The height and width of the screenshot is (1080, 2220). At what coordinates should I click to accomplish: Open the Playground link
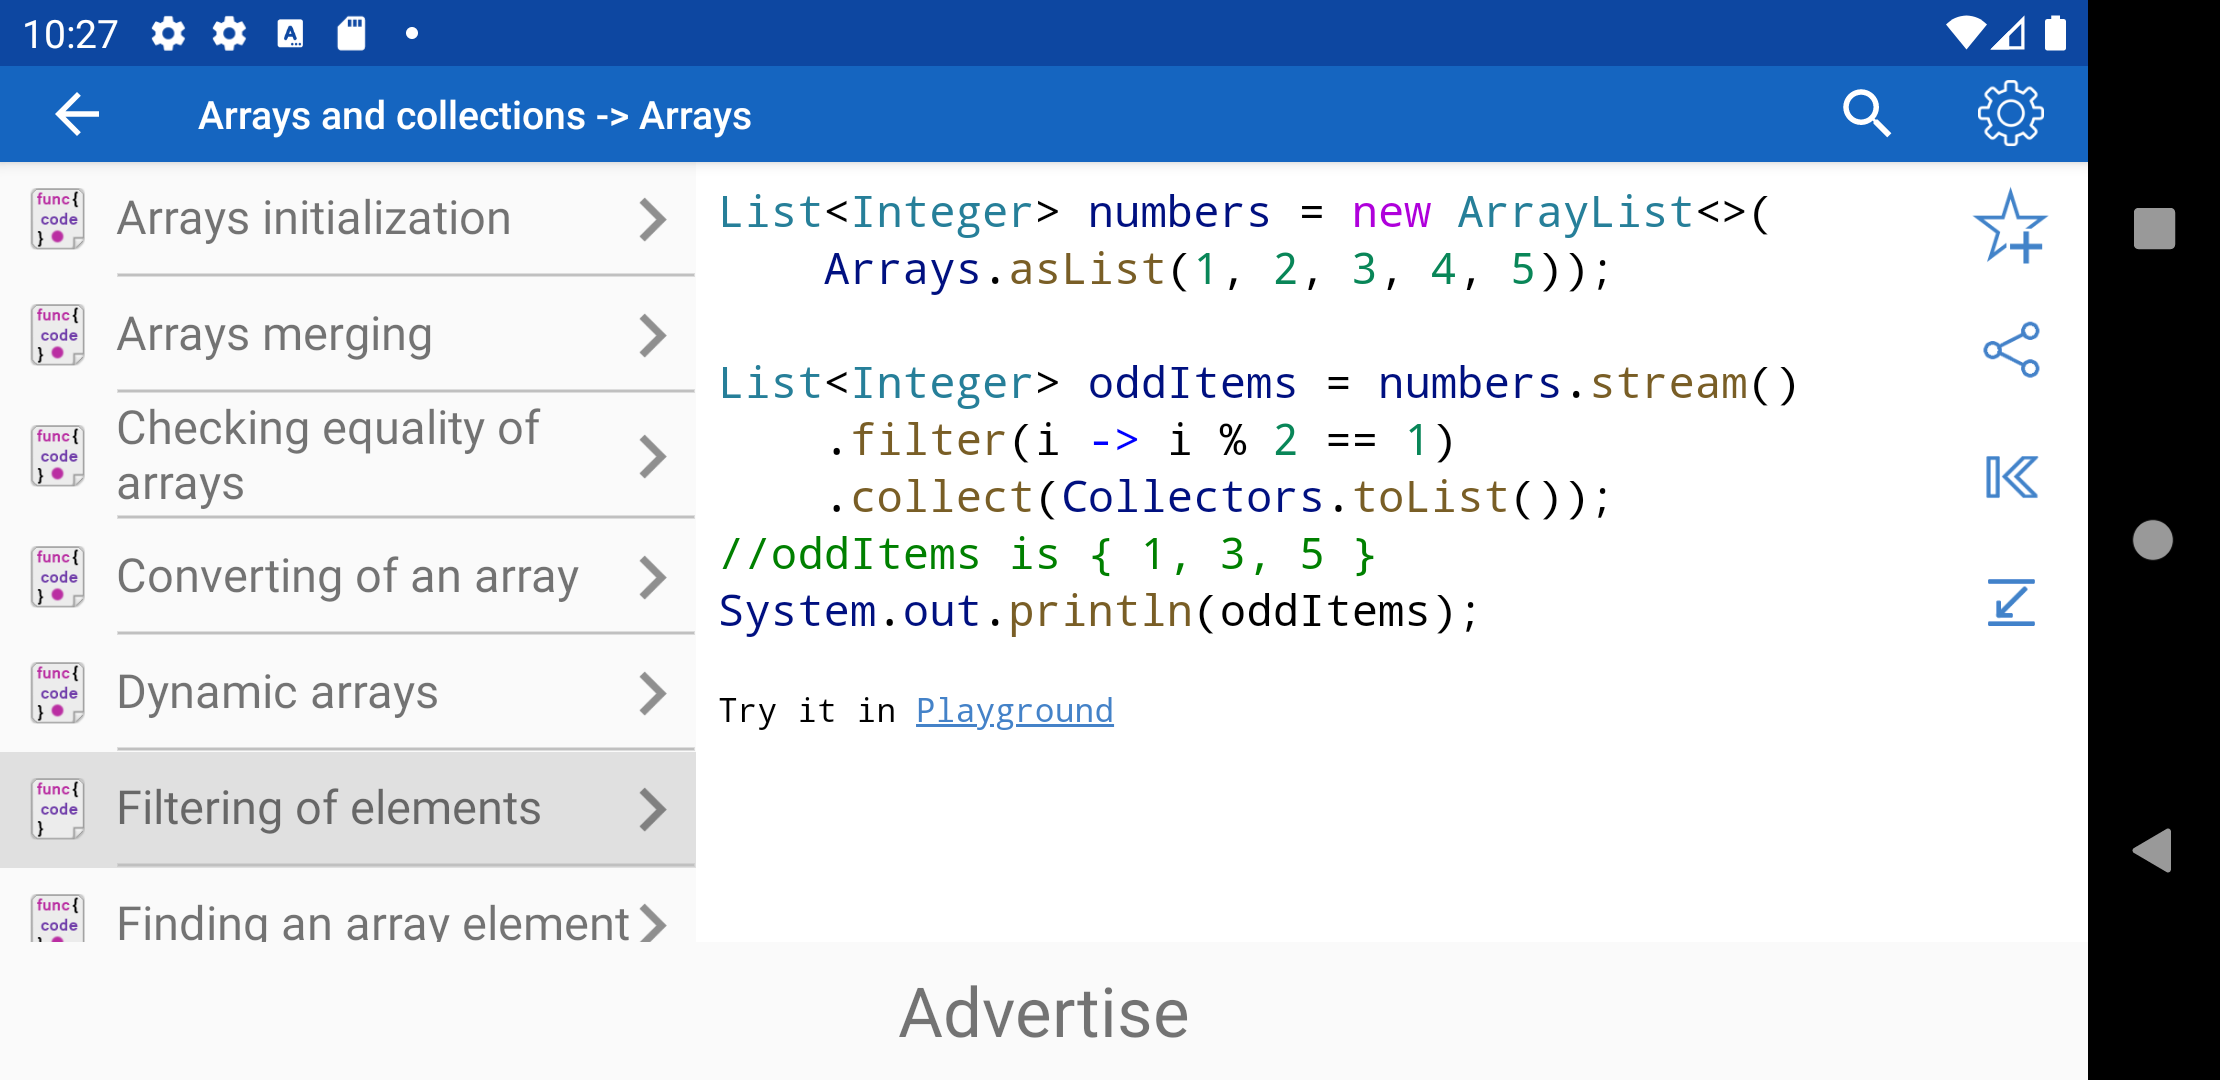click(x=1014, y=711)
